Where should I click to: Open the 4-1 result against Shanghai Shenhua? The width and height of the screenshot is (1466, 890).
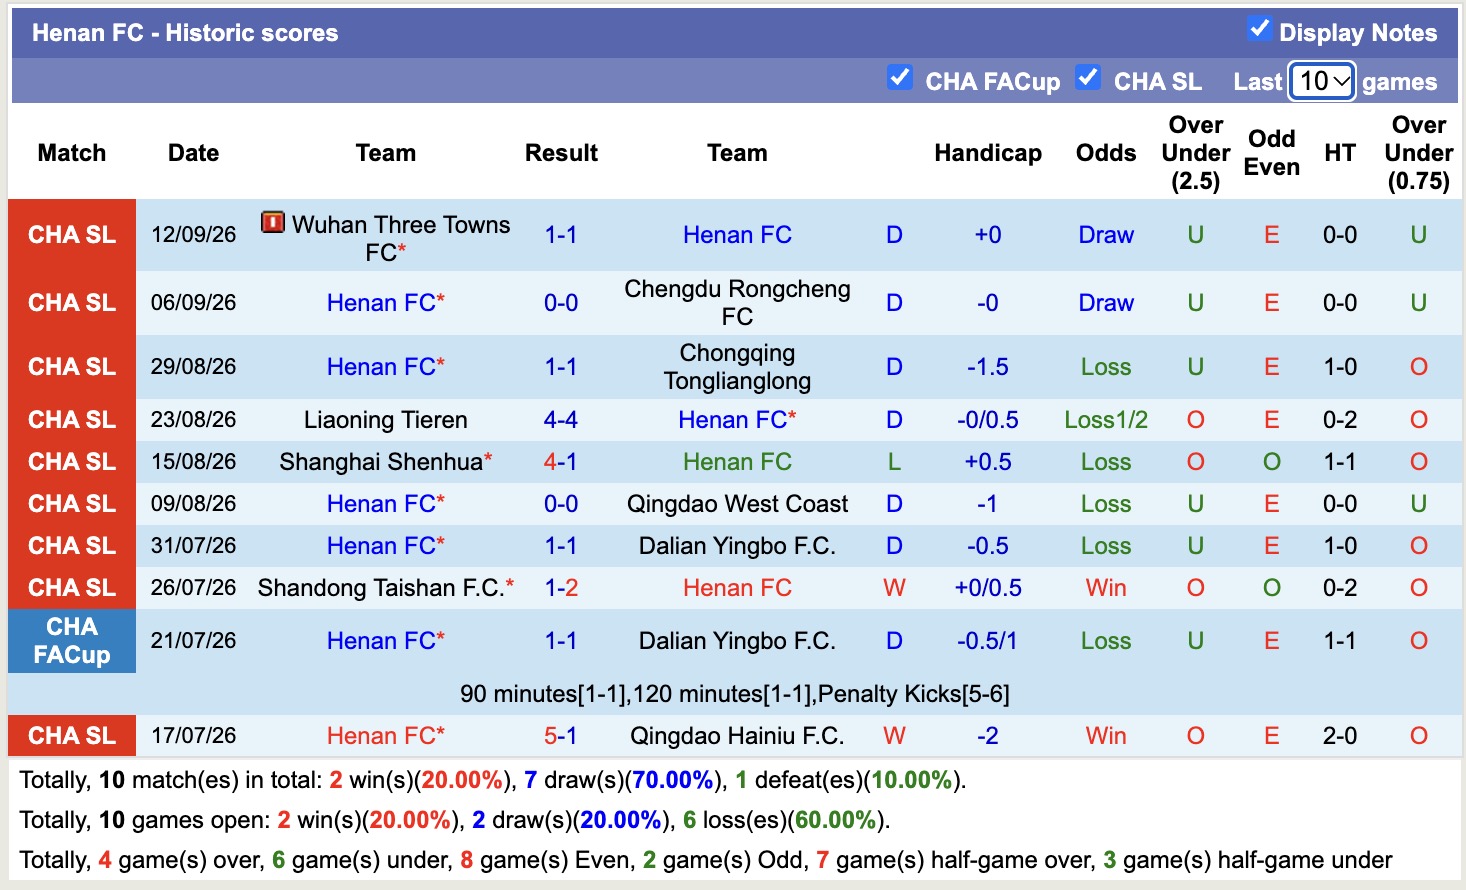click(x=561, y=462)
